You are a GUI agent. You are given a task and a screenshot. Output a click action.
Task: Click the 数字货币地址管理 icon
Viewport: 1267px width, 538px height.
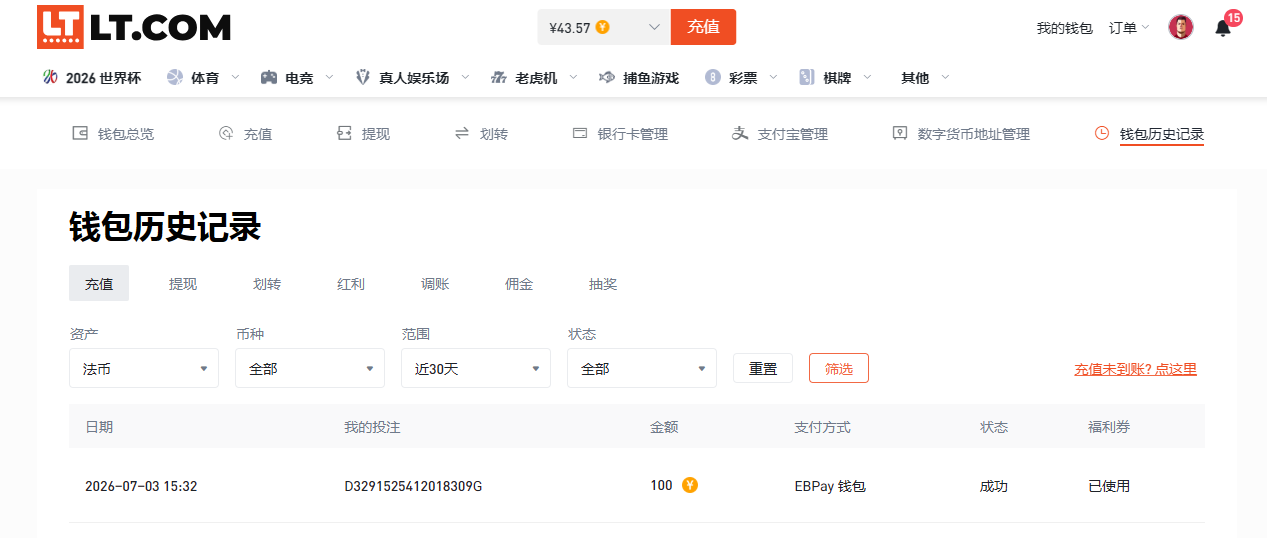(x=900, y=133)
